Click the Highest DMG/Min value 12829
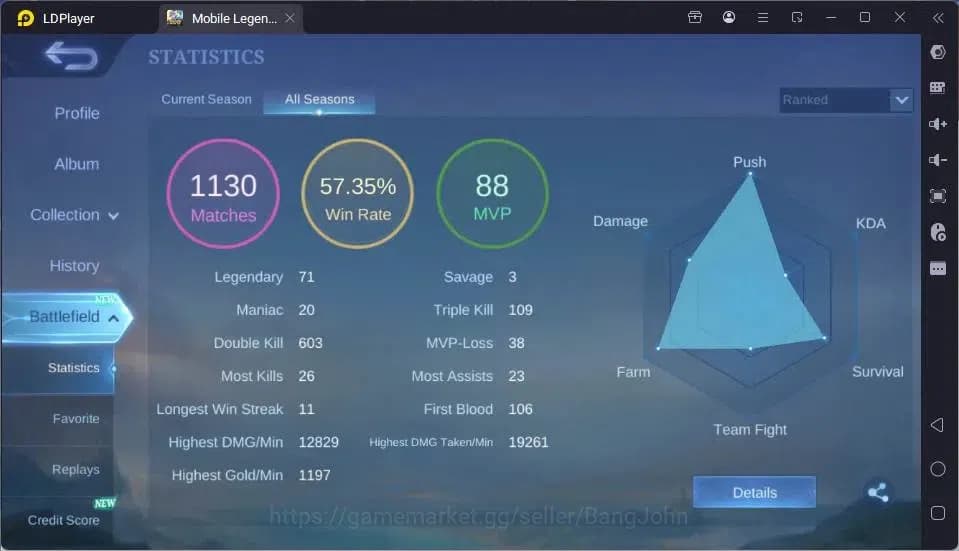Image resolution: width=959 pixels, height=551 pixels. coord(319,442)
